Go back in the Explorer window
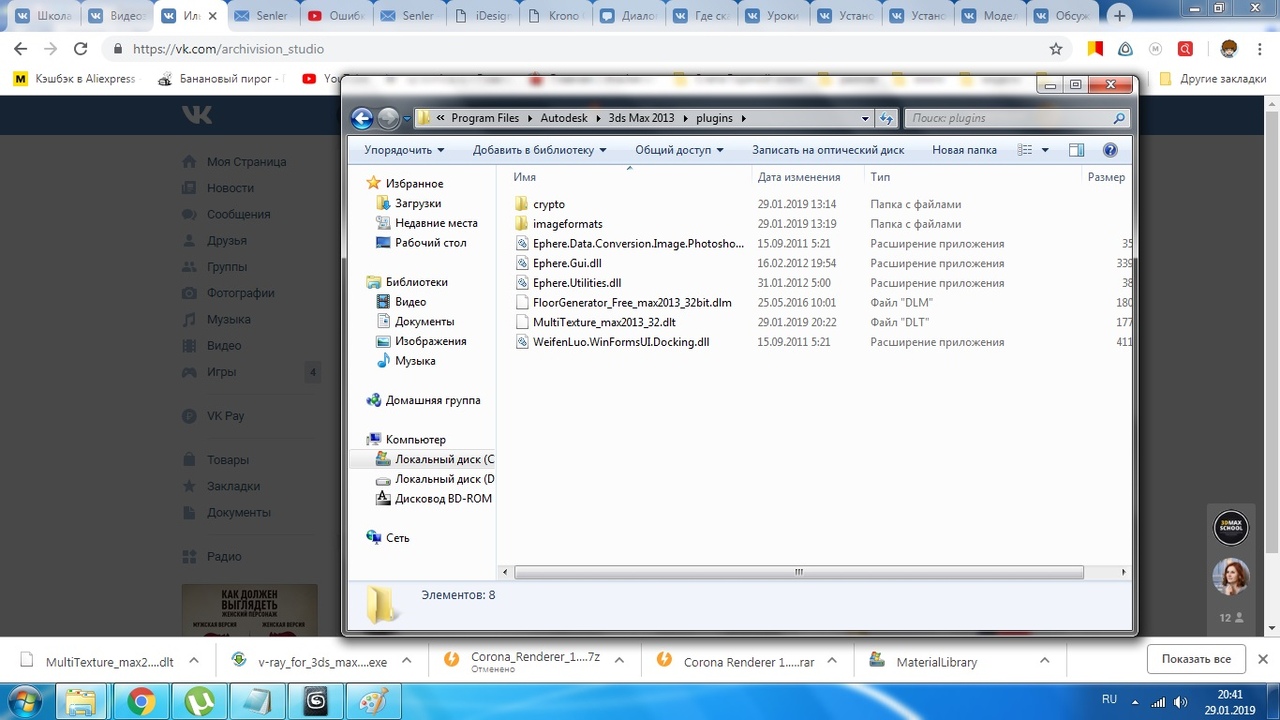This screenshot has height=720, width=1280. point(362,118)
